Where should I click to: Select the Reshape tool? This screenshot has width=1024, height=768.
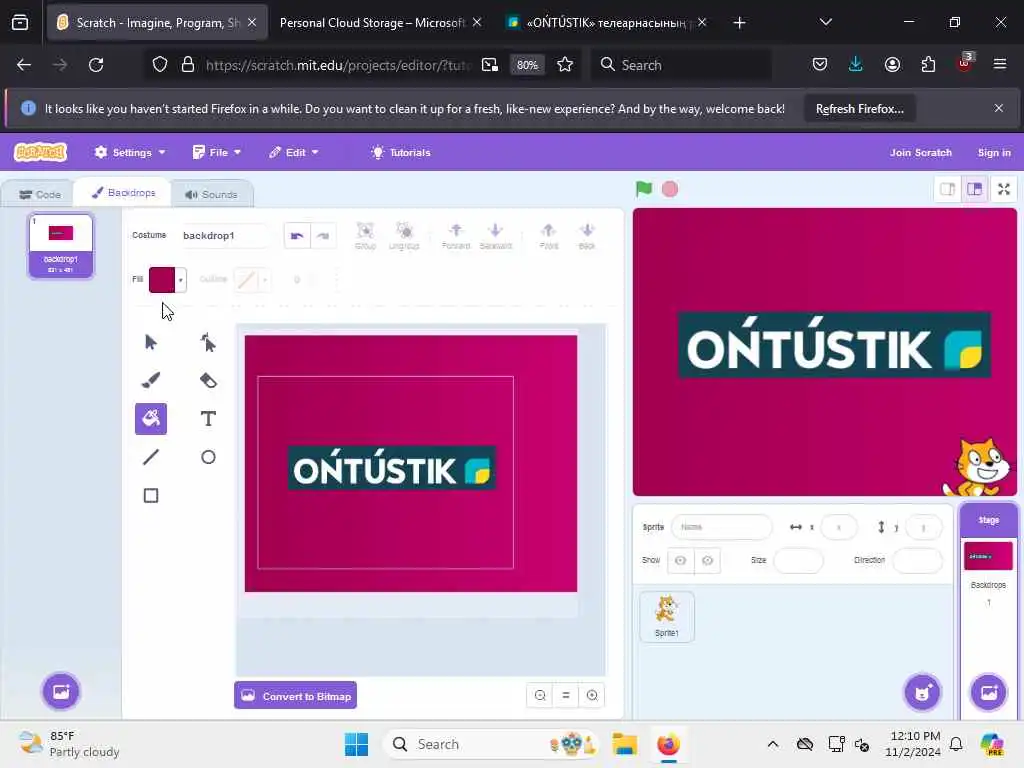[x=208, y=342]
